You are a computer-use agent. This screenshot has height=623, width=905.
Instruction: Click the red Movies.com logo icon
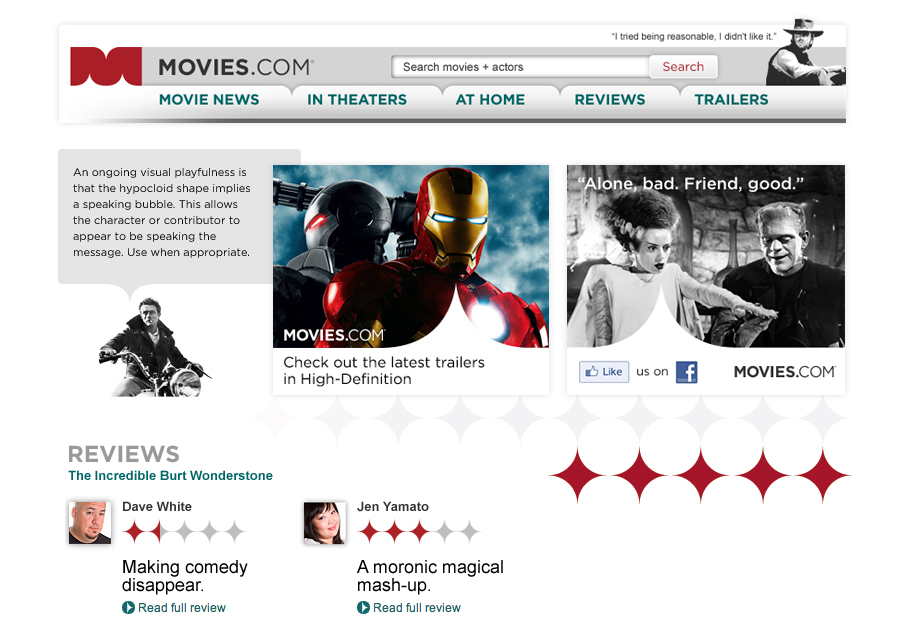(x=105, y=66)
